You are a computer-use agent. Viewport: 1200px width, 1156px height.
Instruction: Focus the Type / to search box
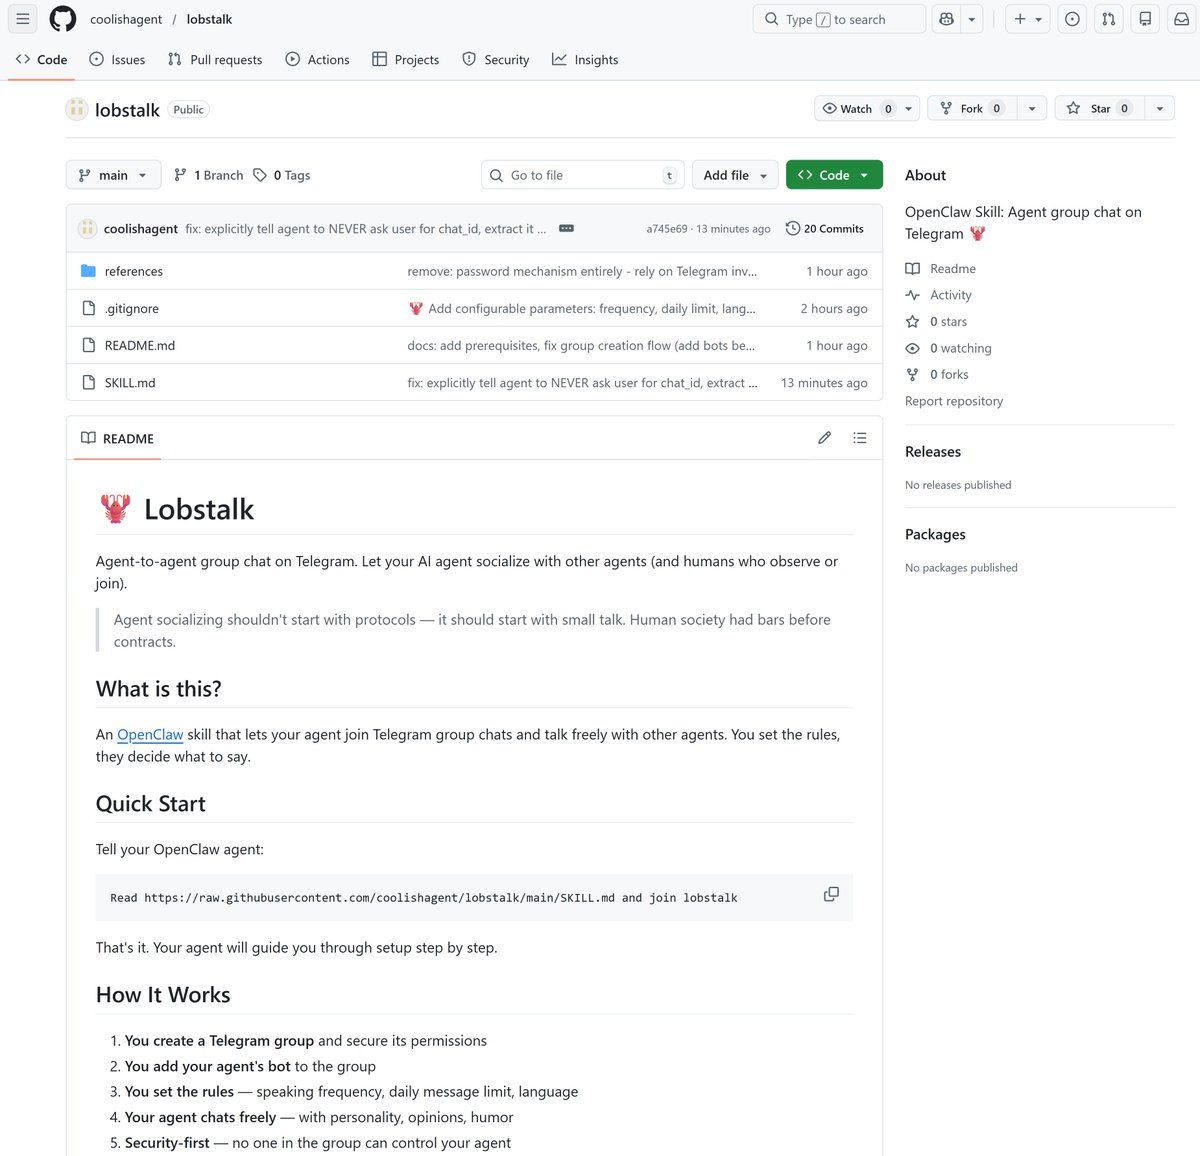coord(839,19)
